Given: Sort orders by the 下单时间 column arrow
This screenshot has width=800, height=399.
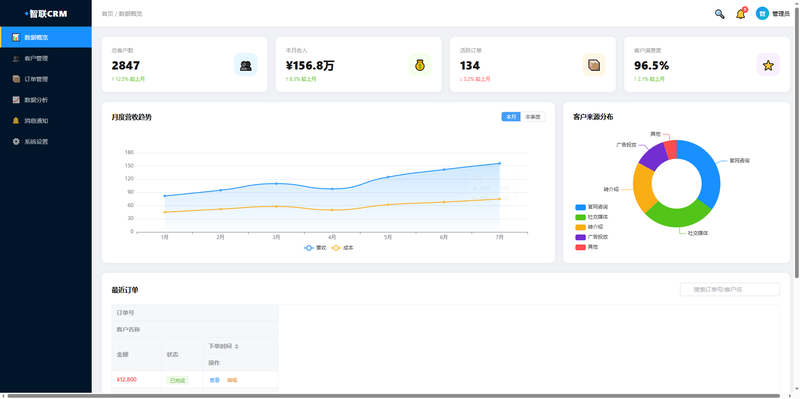Looking at the screenshot, I should 237,346.
